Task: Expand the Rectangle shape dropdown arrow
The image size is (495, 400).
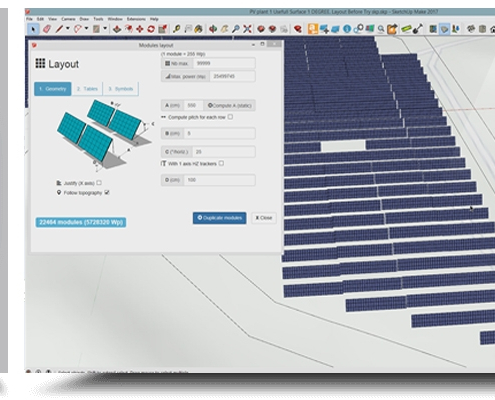Action: [x=105, y=29]
